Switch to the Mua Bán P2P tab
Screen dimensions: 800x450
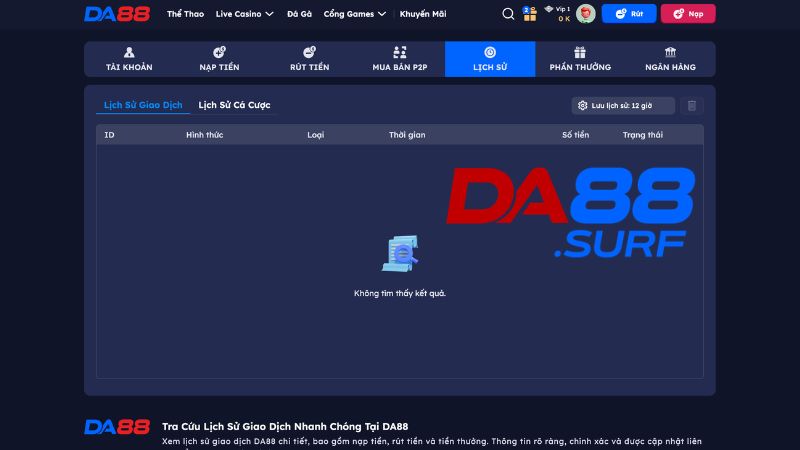(x=399, y=59)
